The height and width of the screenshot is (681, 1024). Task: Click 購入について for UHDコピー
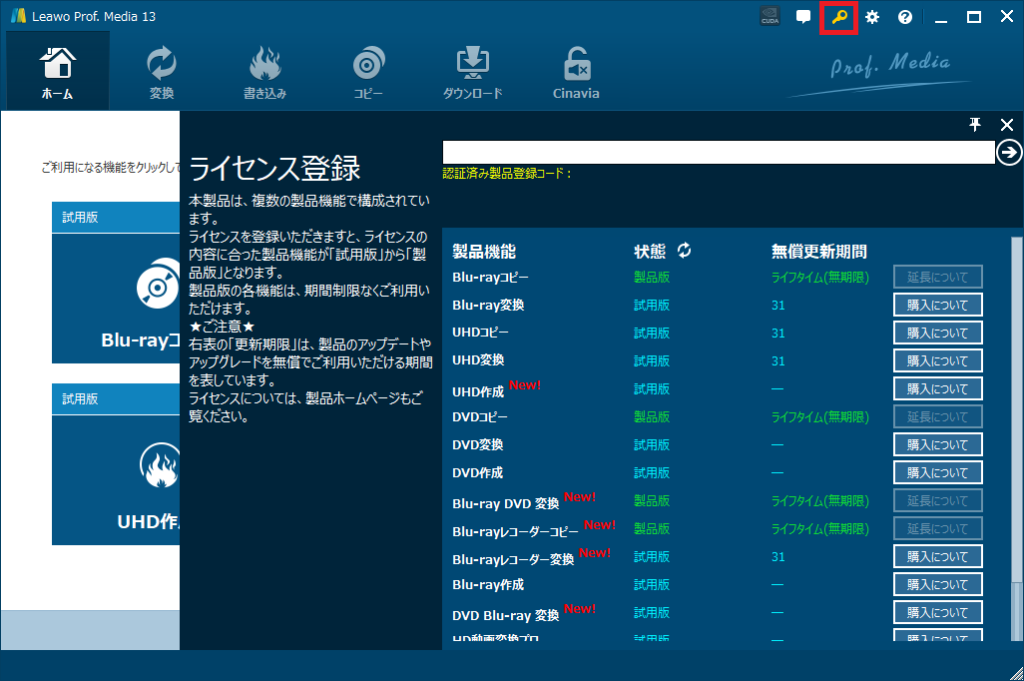tap(938, 333)
